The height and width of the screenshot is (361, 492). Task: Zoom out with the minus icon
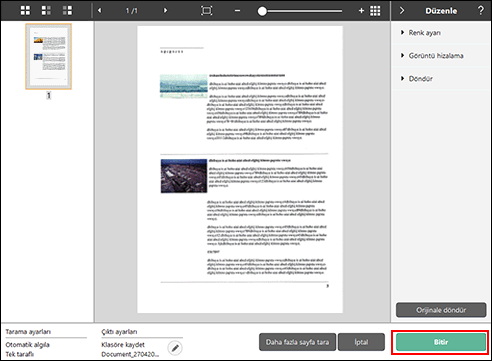pos(237,11)
